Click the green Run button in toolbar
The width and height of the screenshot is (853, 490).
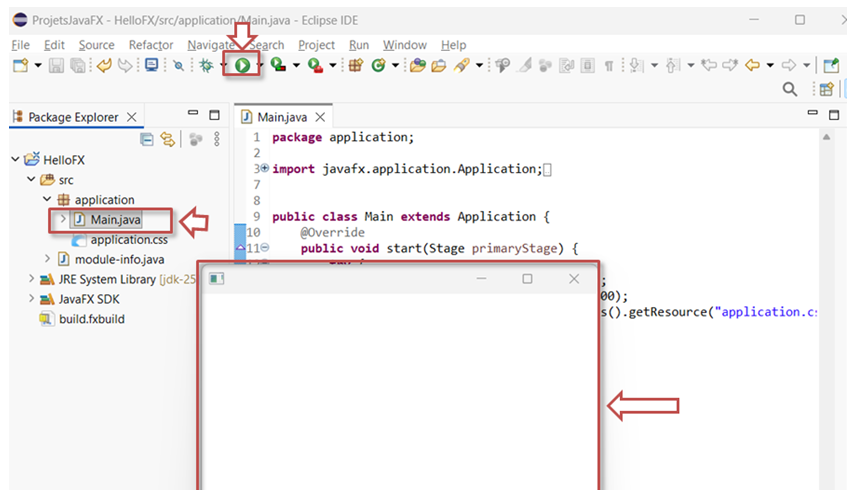click(242, 65)
